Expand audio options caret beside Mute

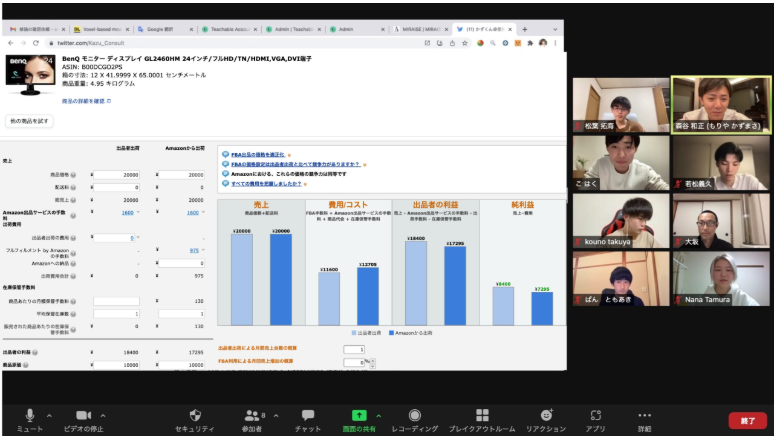tap(49, 416)
